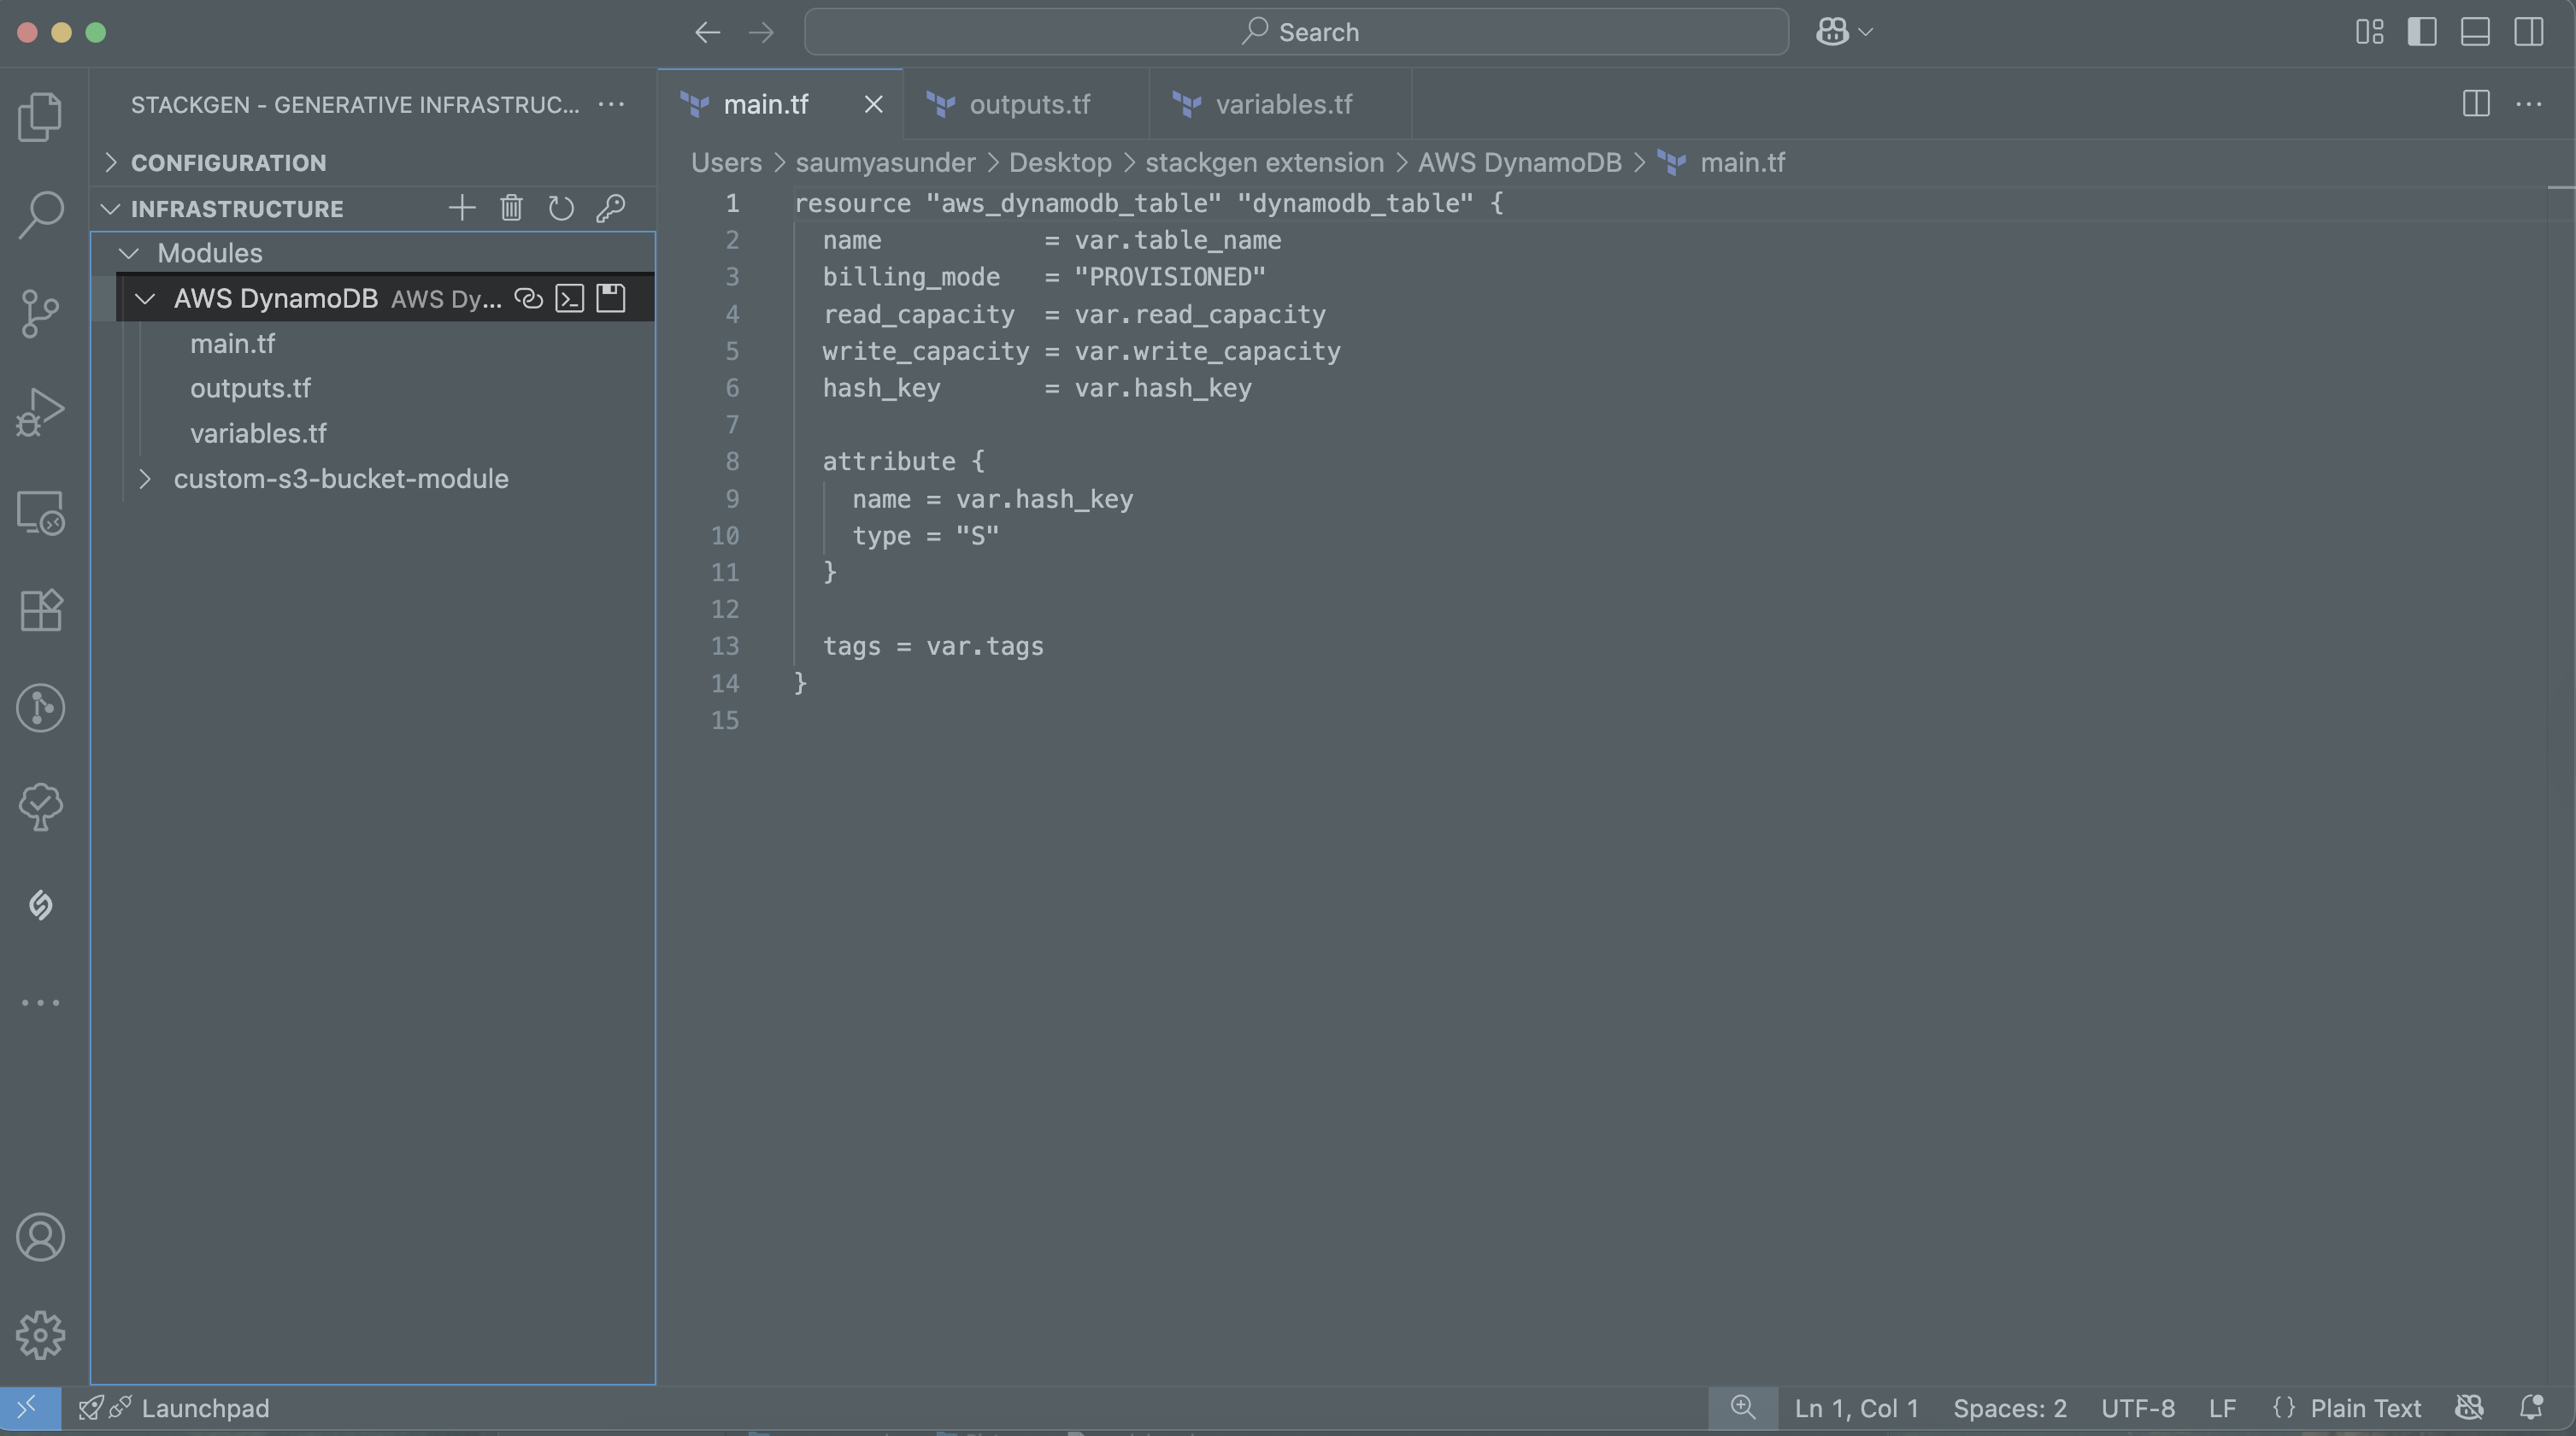This screenshot has height=1436, width=2576.
Task: Open the tree checkmark activity icon
Action: click(40, 806)
